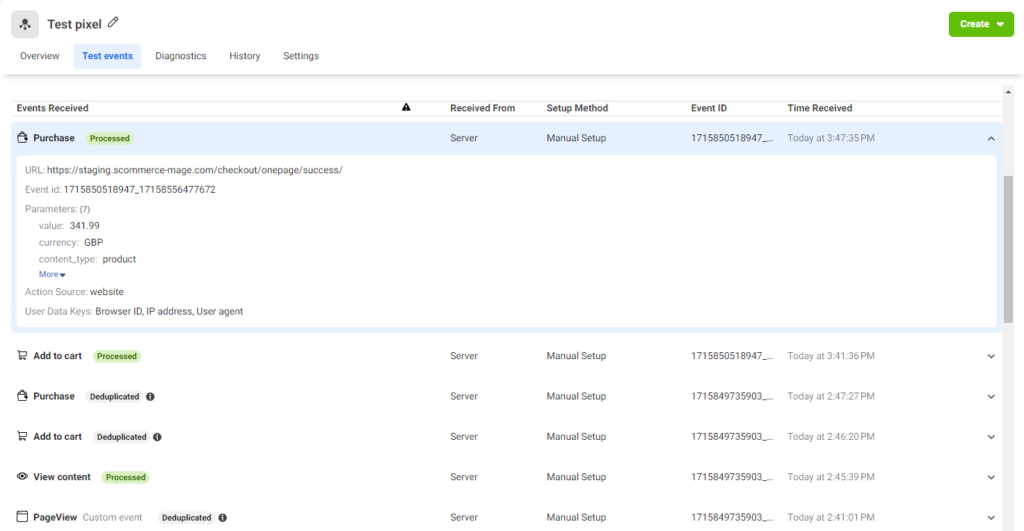Image resolution: width=1024 pixels, height=531 pixels.
Task: Select the Test events tab
Action: tap(107, 56)
